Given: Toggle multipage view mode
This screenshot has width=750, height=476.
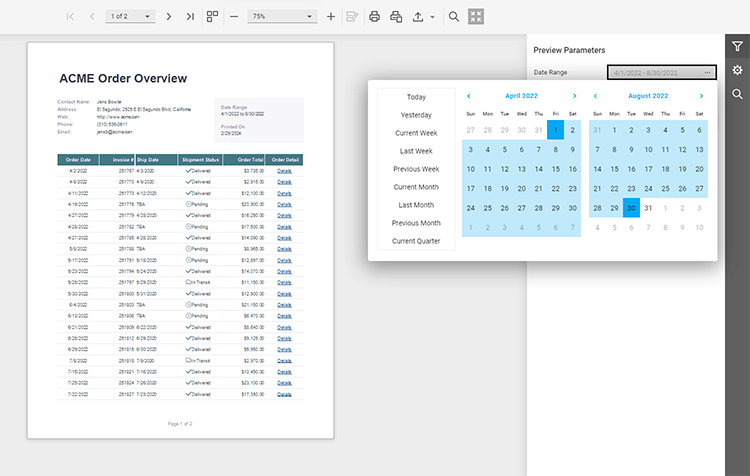Looking at the screenshot, I should tap(212, 17).
